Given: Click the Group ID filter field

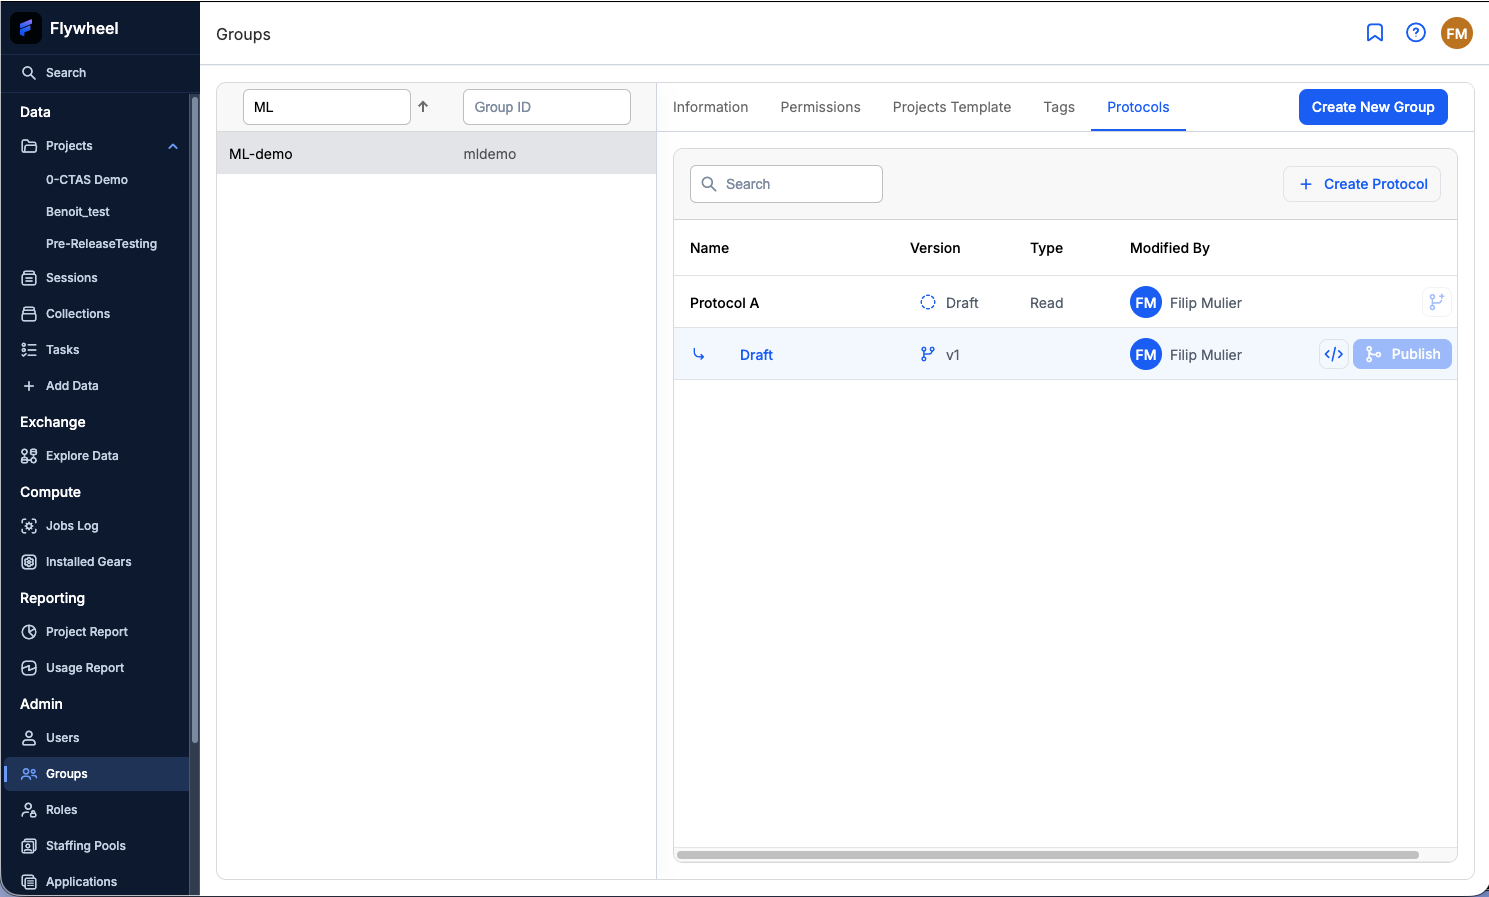Looking at the screenshot, I should [x=546, y=106].
